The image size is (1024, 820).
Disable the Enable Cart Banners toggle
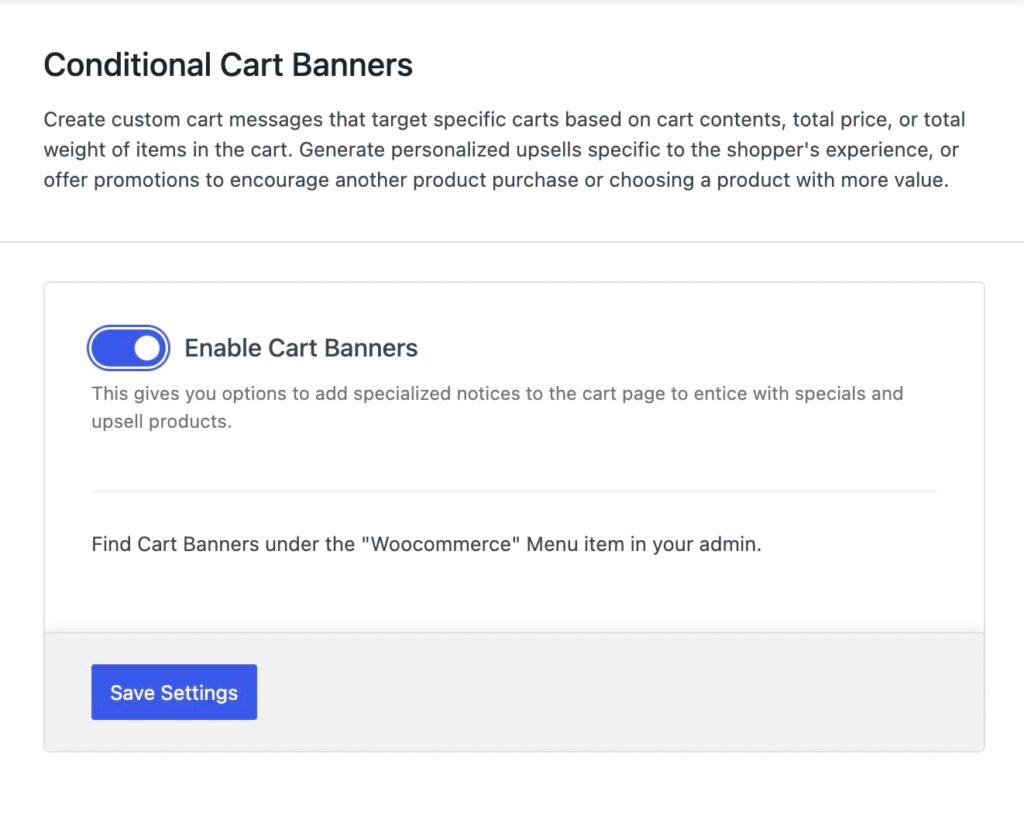[128, 348]
